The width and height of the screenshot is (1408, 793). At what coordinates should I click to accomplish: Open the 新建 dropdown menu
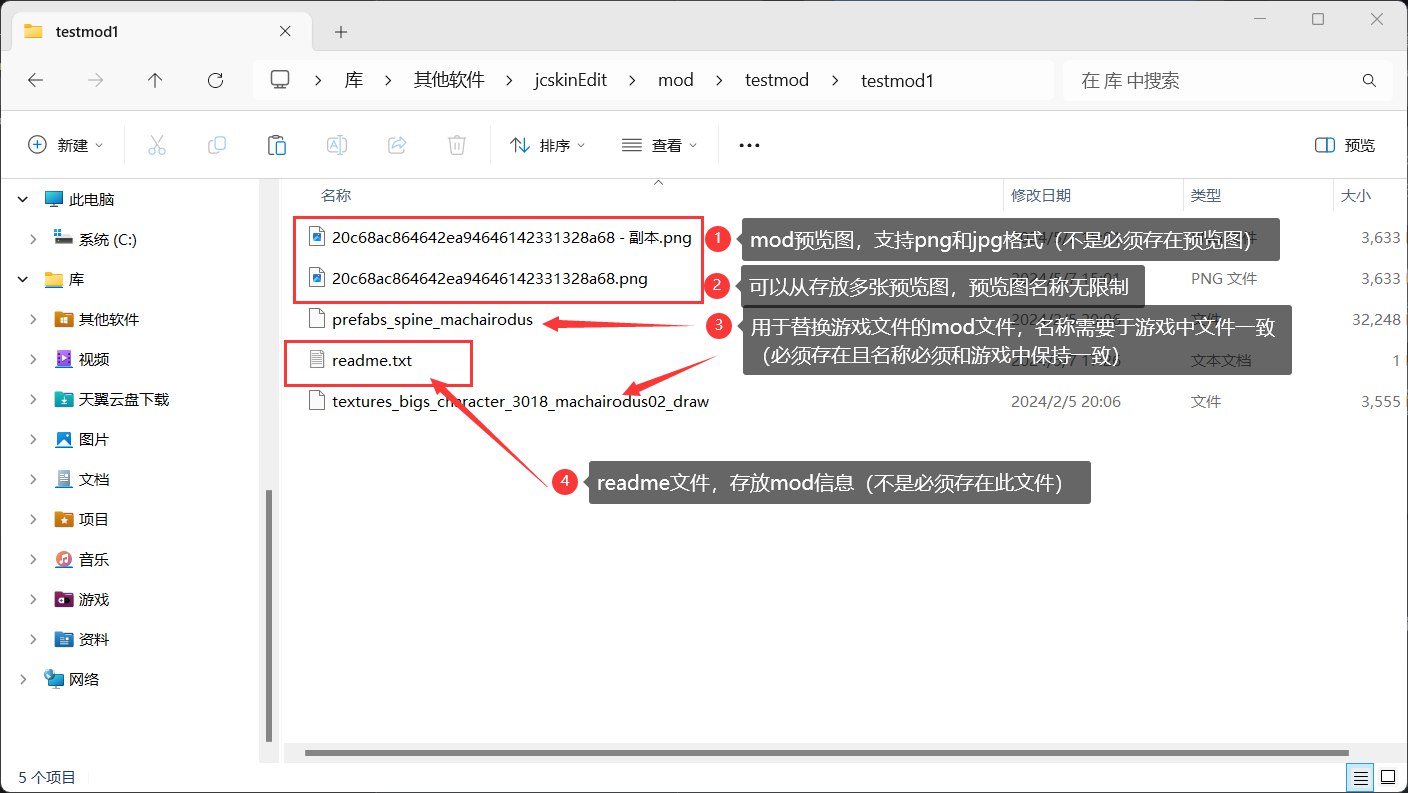[x=66, y=144]
